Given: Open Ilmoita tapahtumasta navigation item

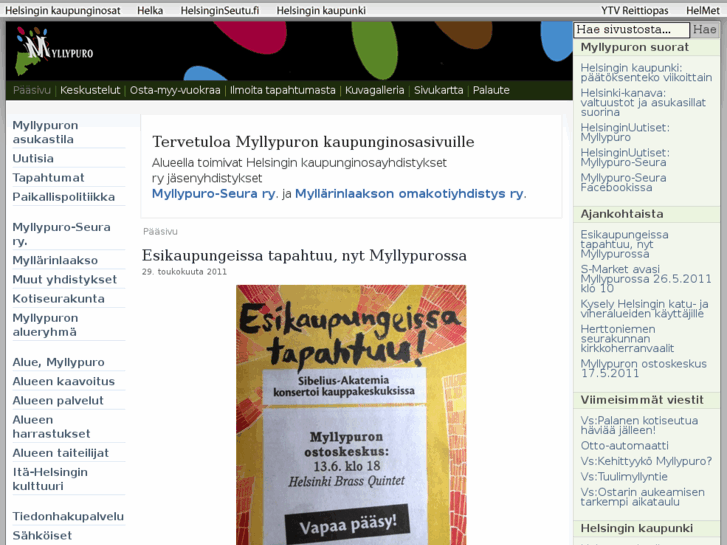Looking at the screenshot, I should (282, 90).
